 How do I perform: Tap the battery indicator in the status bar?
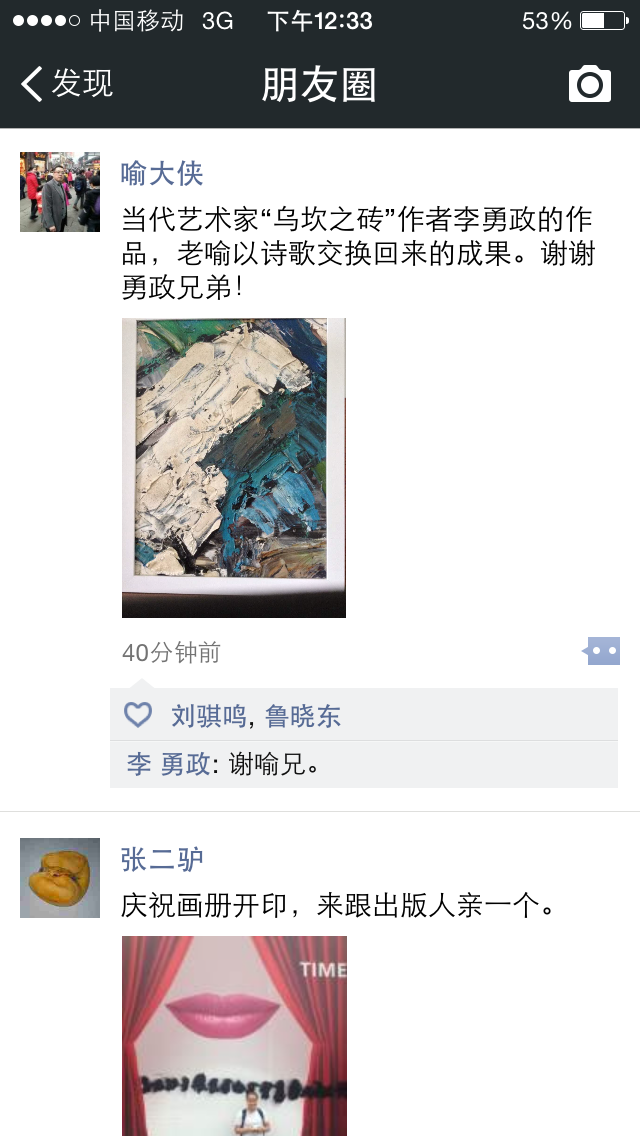(x=604, y=20)
